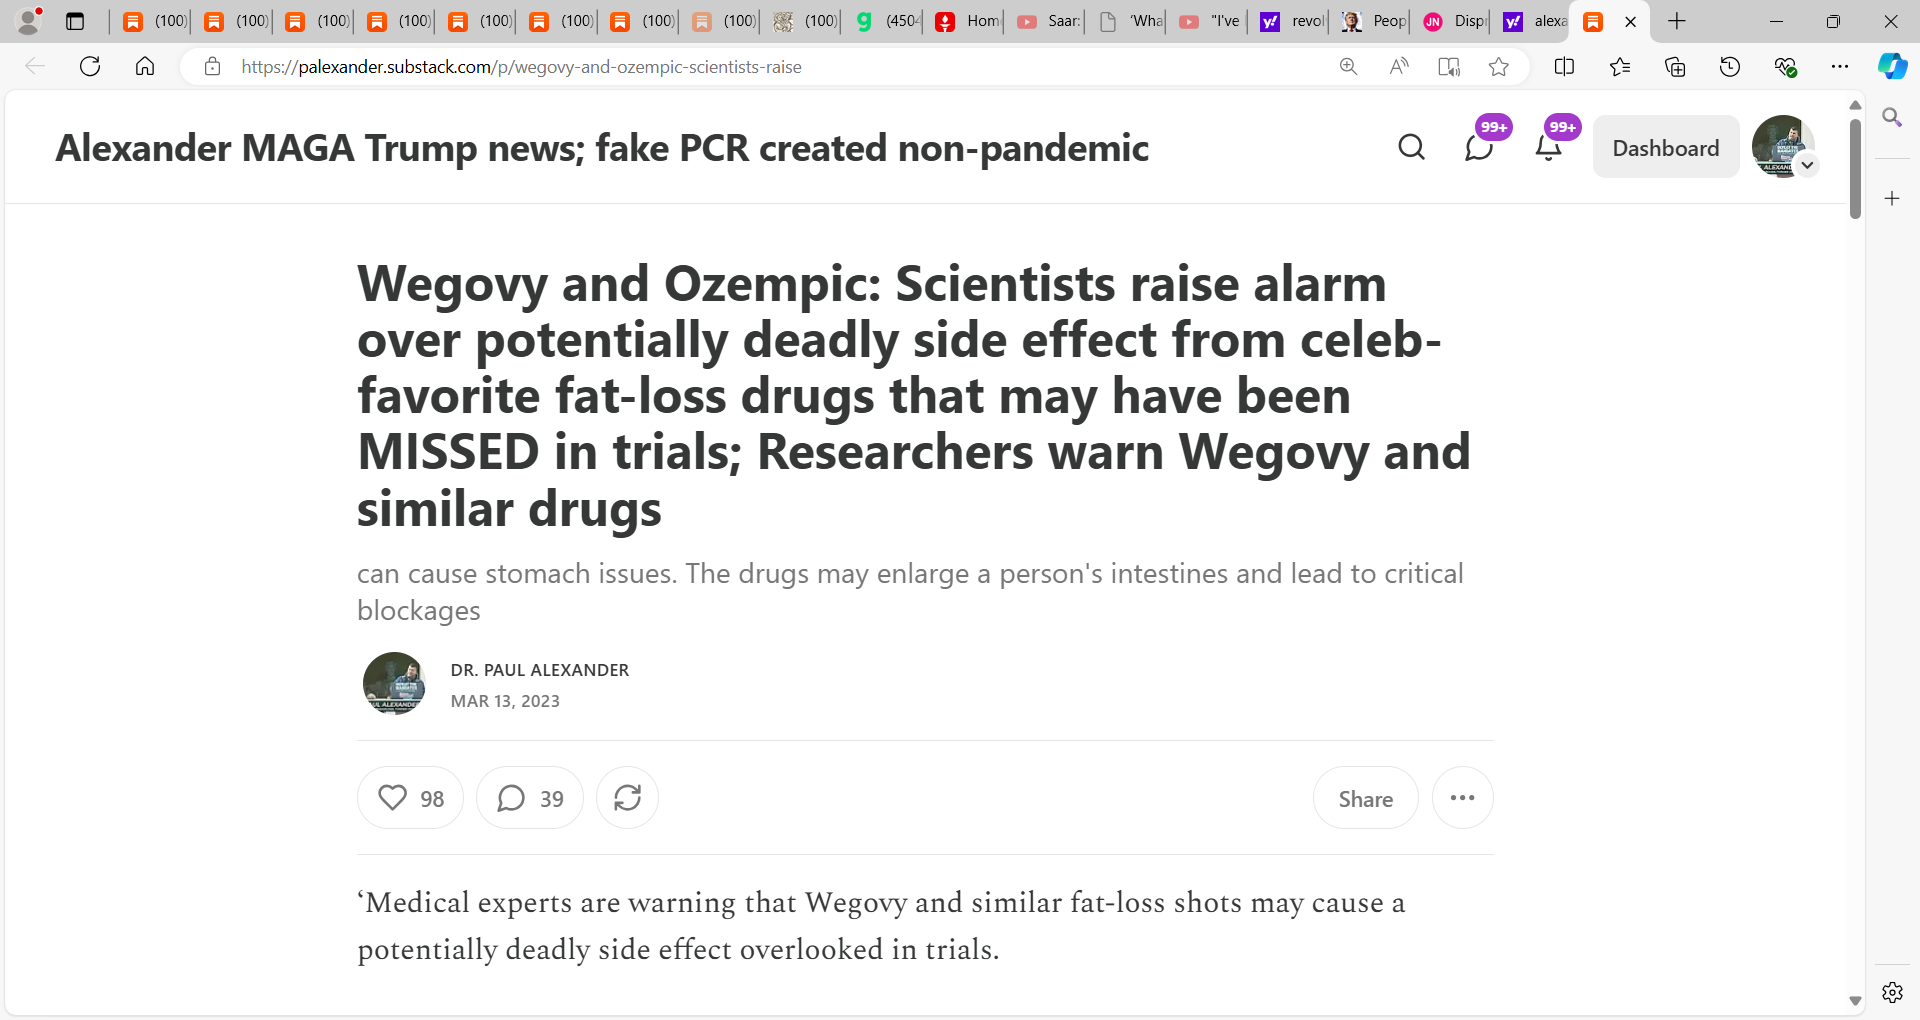1920x1020 pixels.
Task: Click the browser Back arrow
Action: click(35, 67)
